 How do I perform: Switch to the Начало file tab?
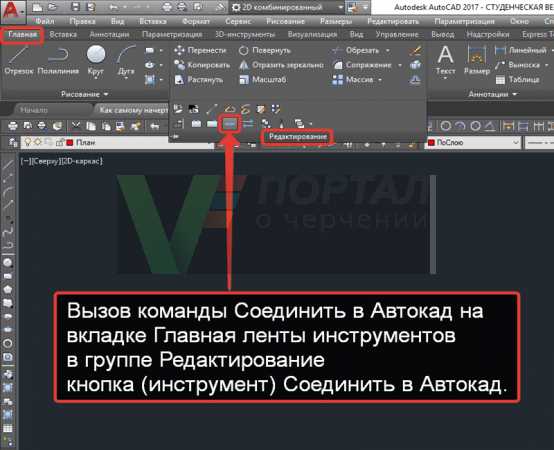click(x=34, y=110)
